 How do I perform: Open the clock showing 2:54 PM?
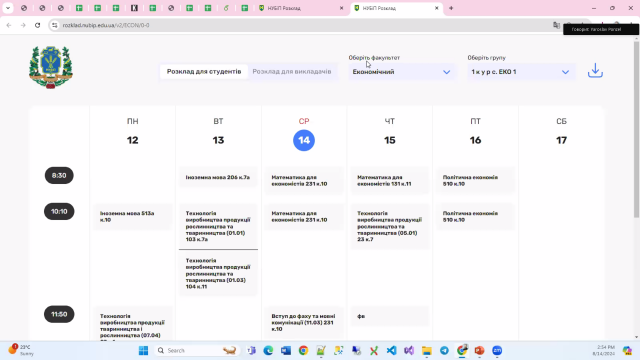[x=604, y=350]
